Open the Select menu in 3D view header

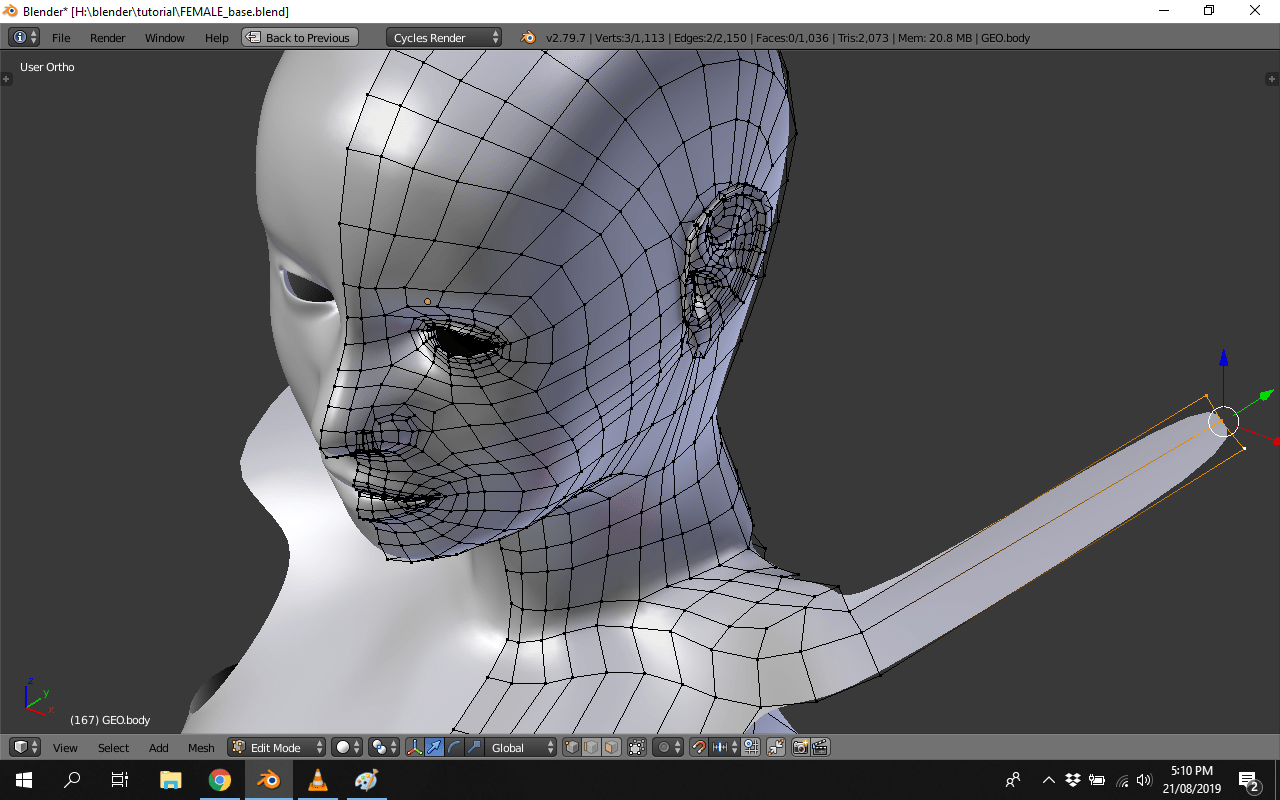click(x=113, y=747)
